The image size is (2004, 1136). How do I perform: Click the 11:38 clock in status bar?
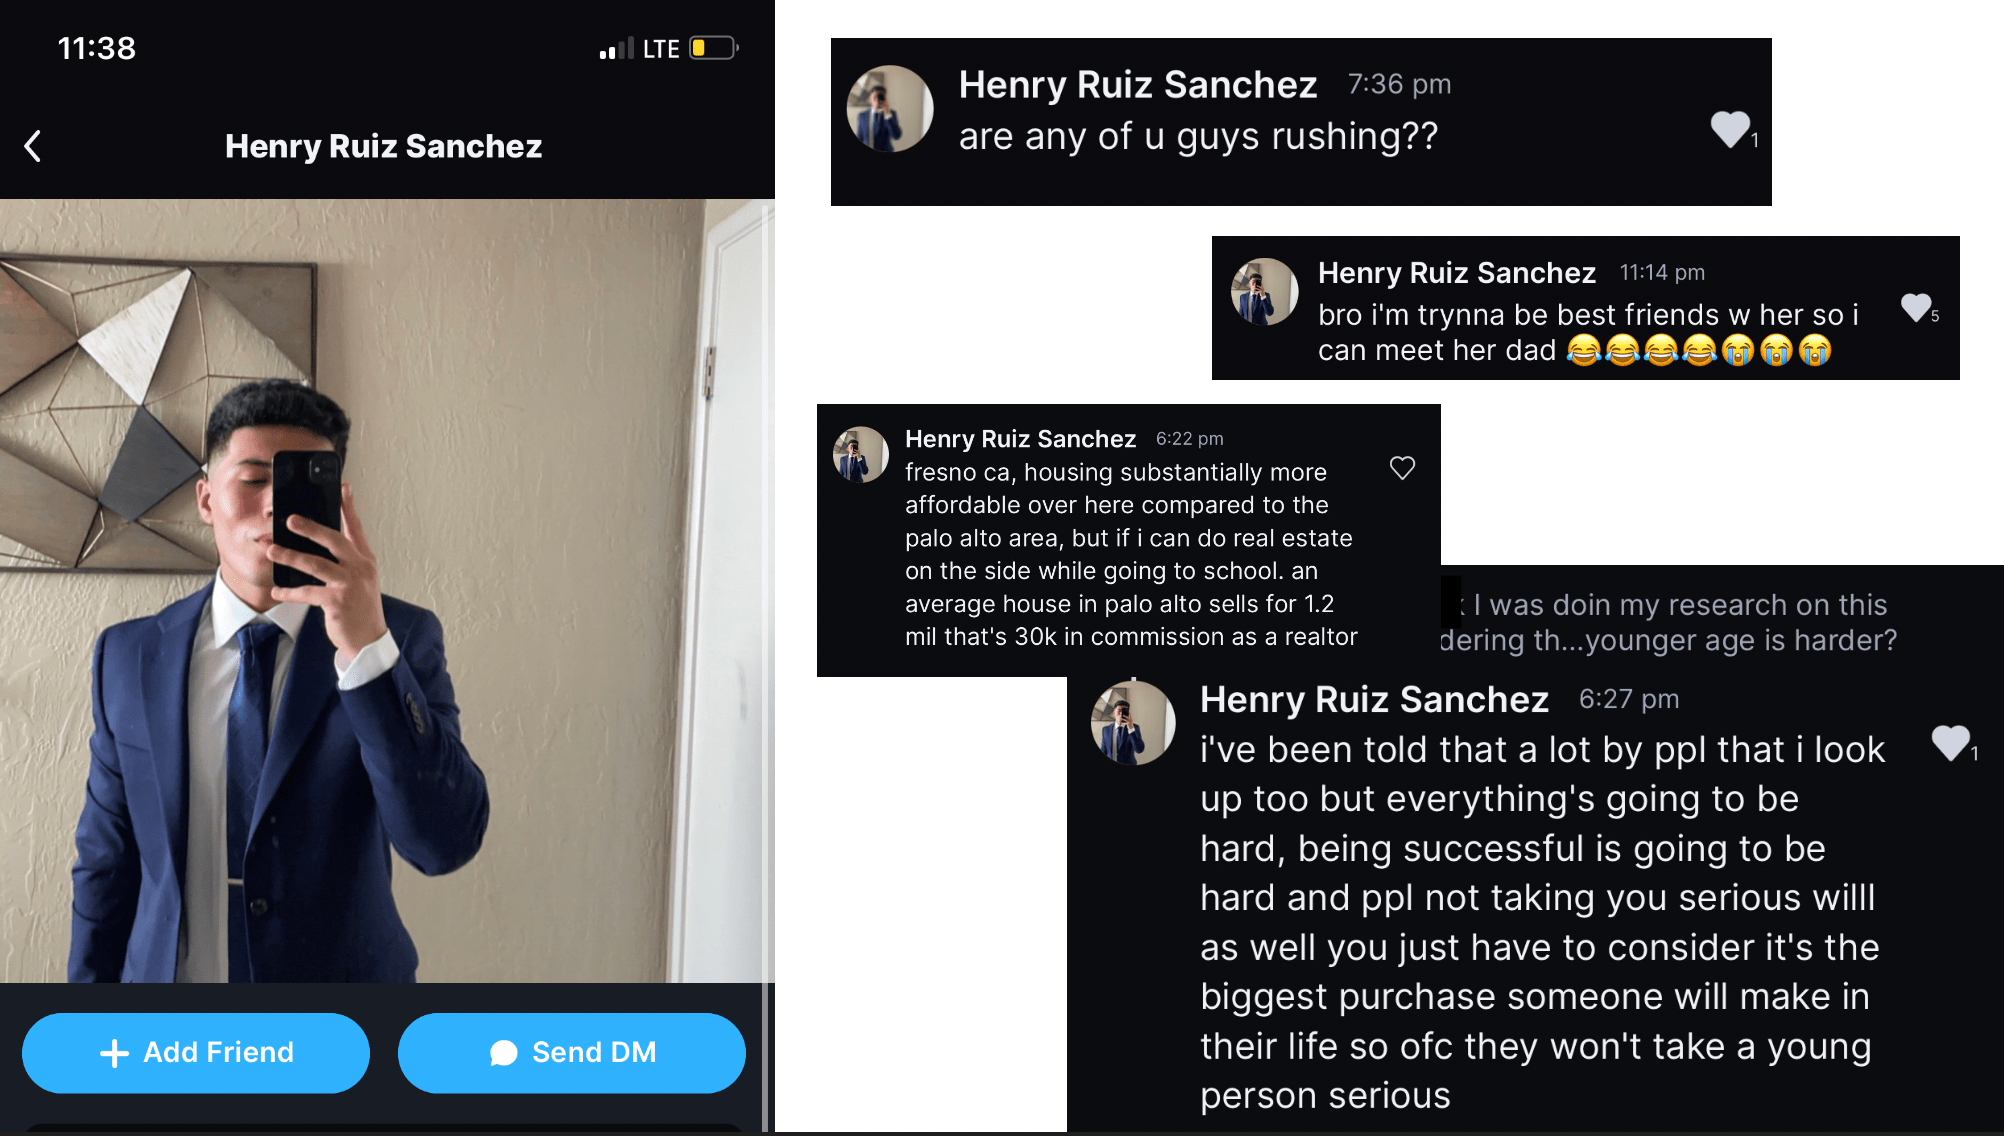tap(96, 48)
